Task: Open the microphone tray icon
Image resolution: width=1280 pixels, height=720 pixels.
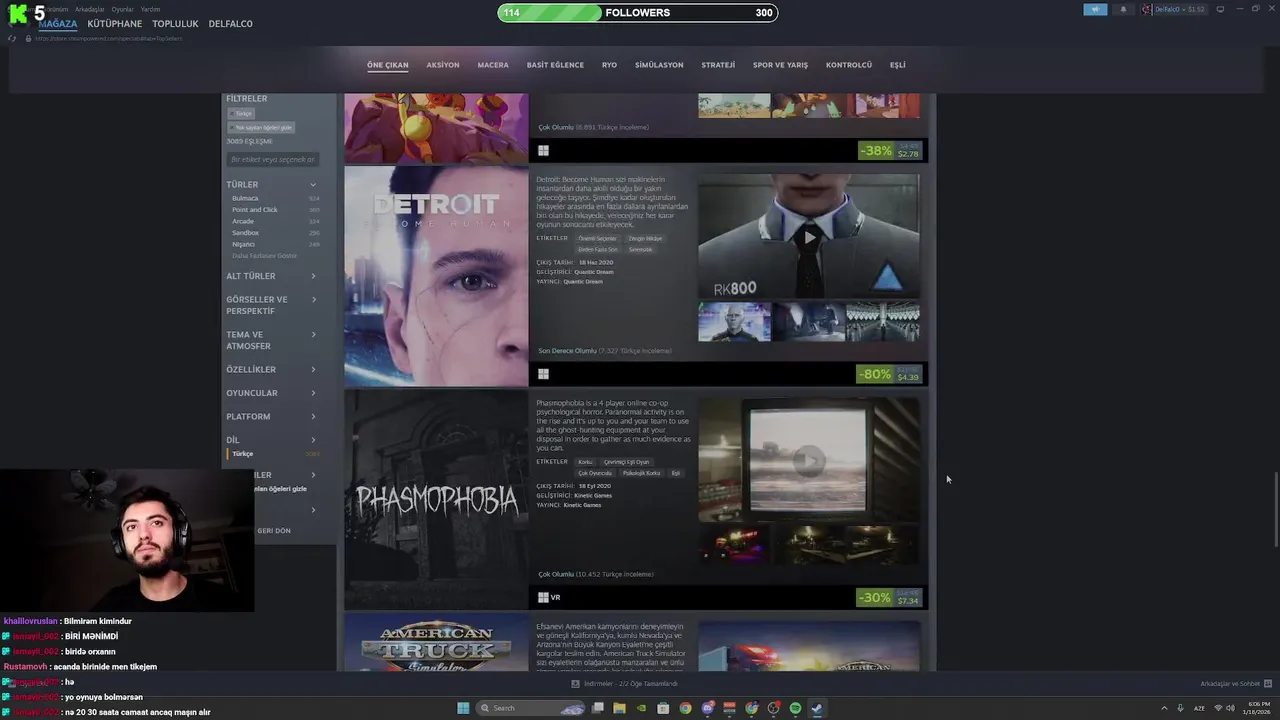Action: (1180, 708)
